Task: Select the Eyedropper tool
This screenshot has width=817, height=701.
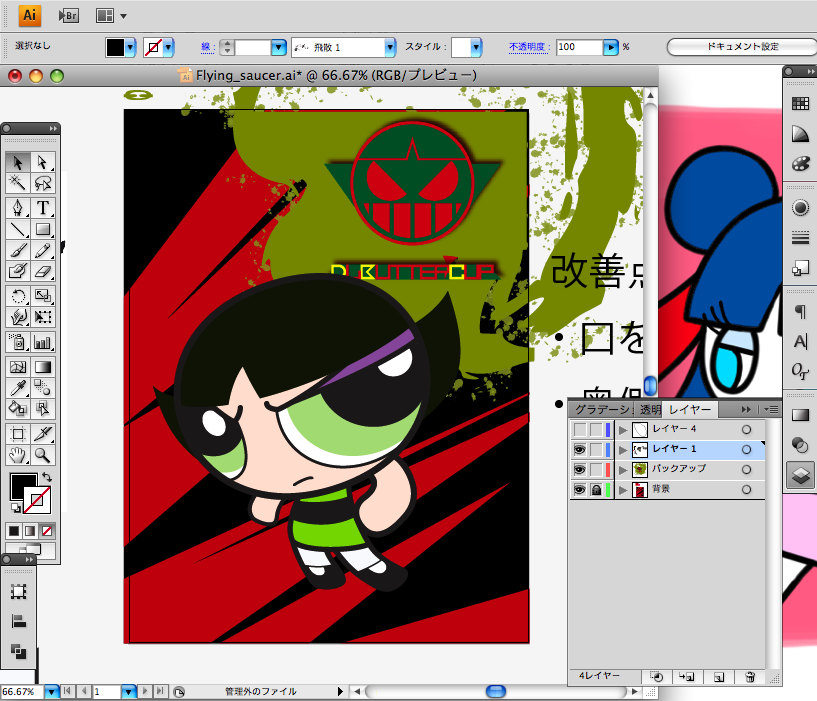Action: 18,388
